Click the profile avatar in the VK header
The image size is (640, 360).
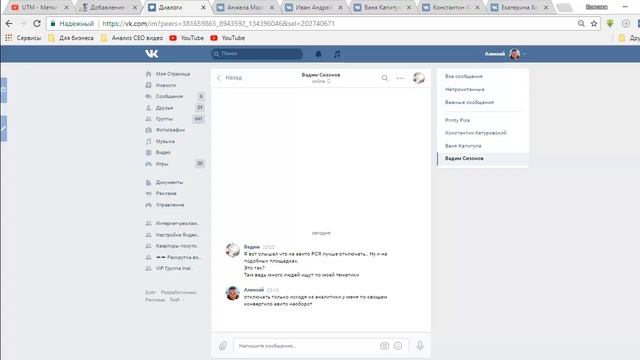pyautogui.click(x=514, y=53)
